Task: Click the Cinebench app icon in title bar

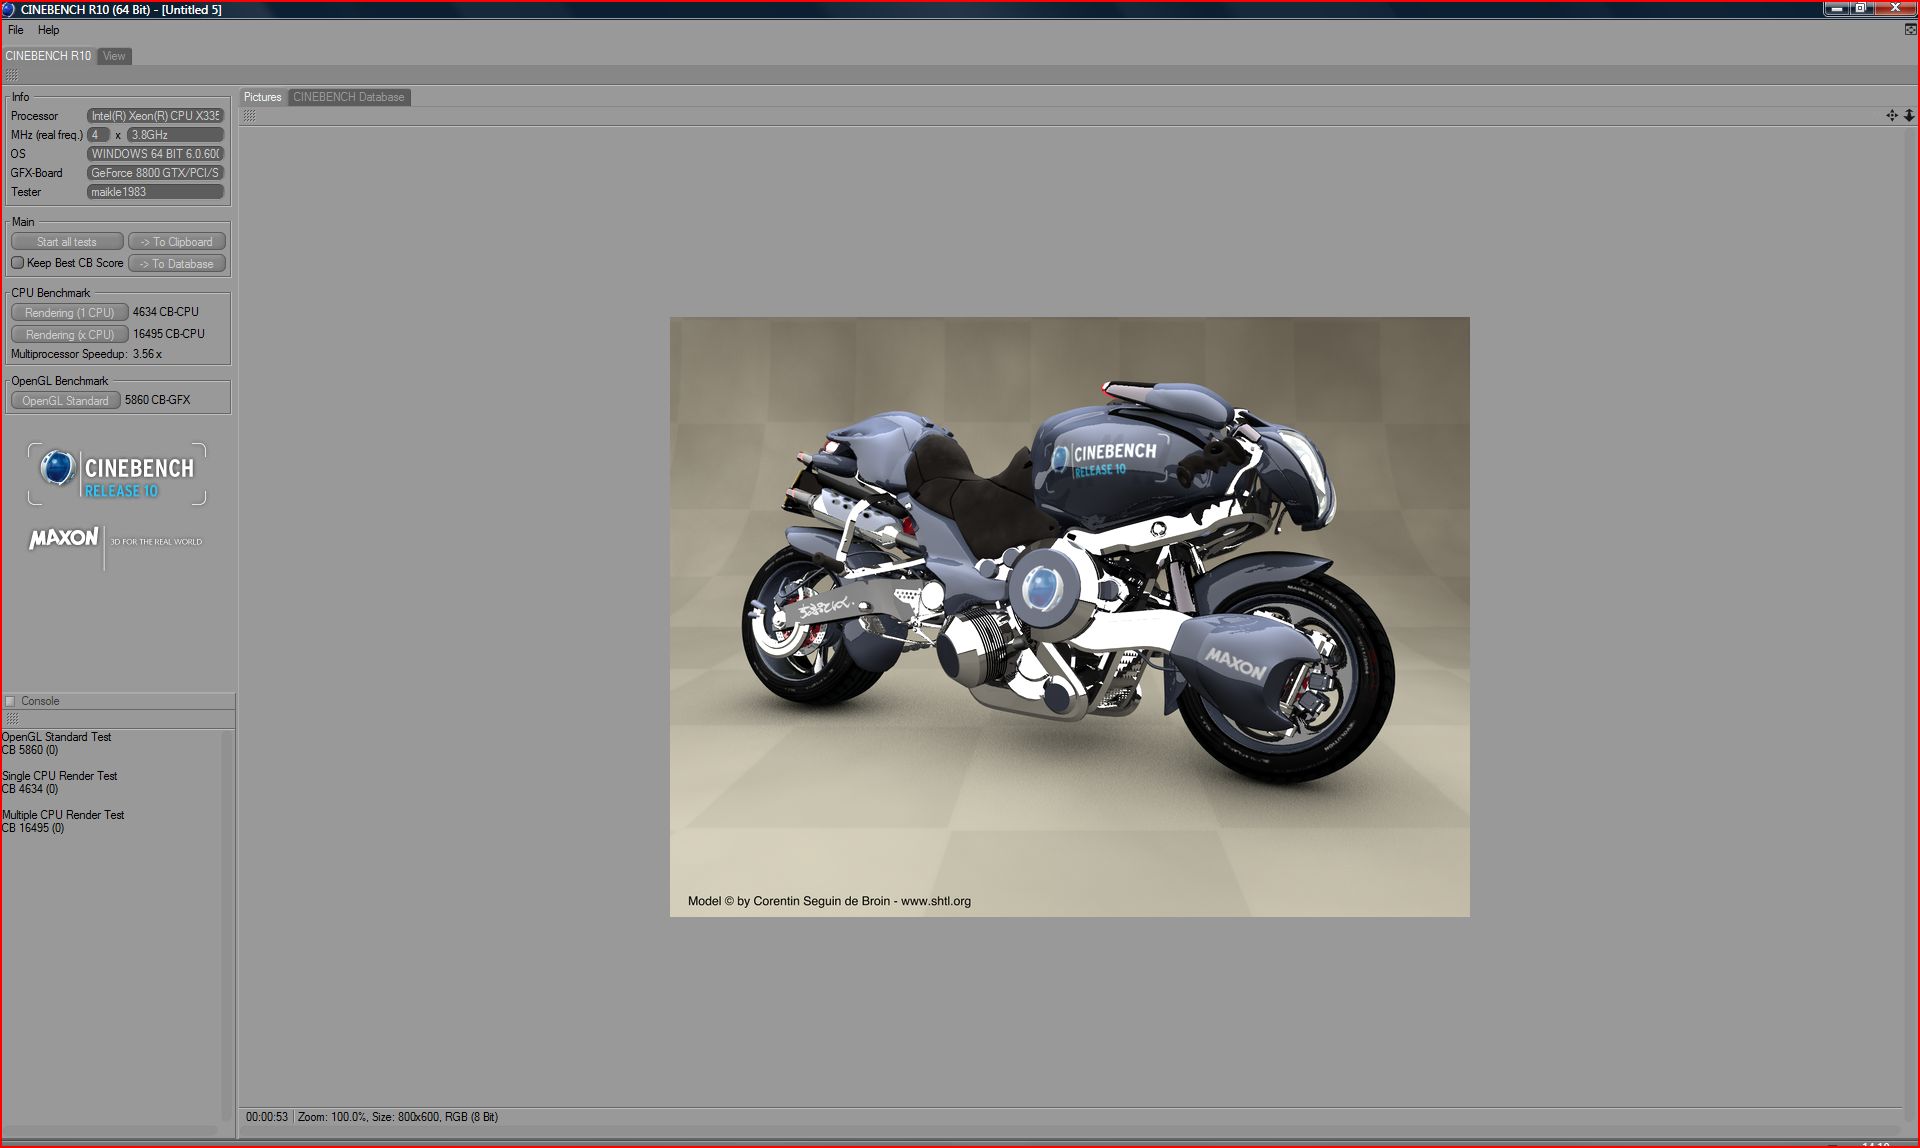Action: [9, 9]
